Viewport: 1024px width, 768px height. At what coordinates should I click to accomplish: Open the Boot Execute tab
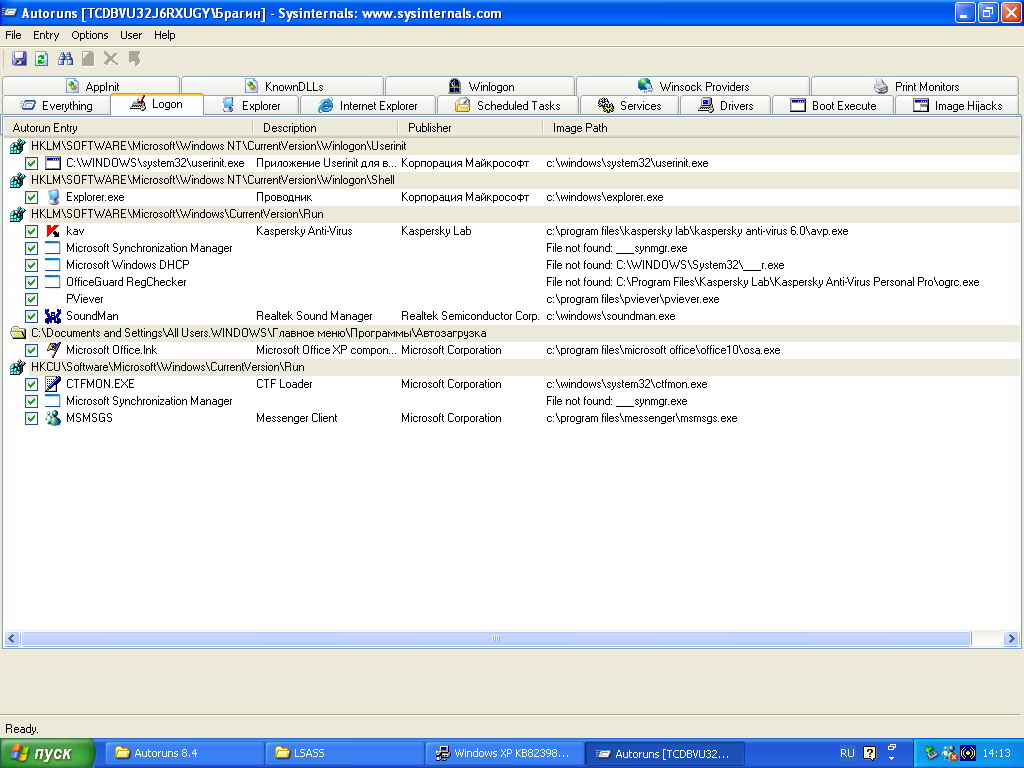click(833, 106)
